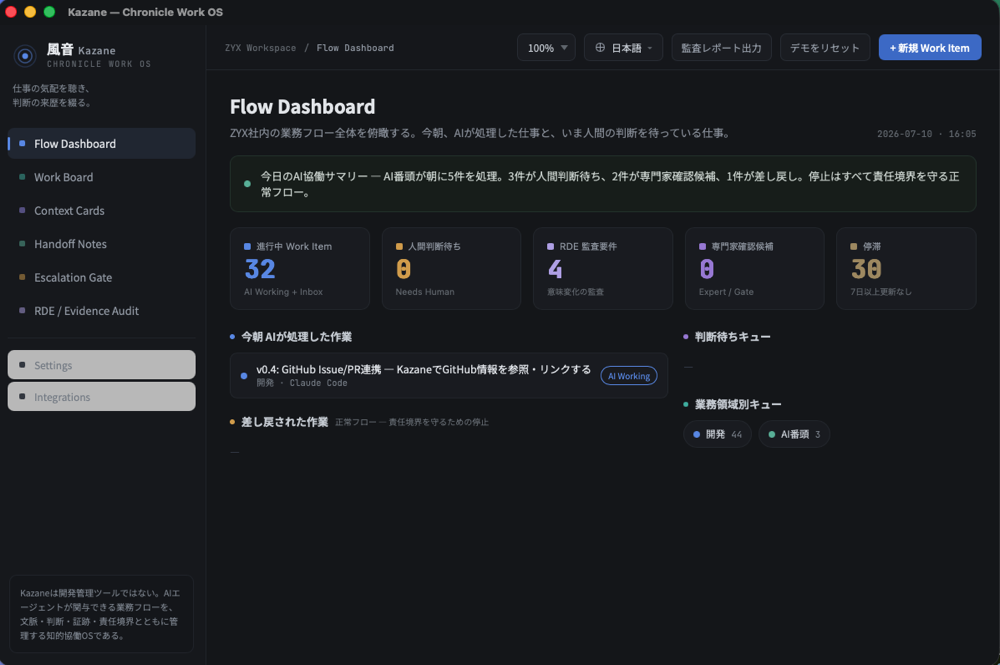Screen dimensions: 1000x665
Task: Click the 差し戻された作業 heading
Action: click(284, 422)
